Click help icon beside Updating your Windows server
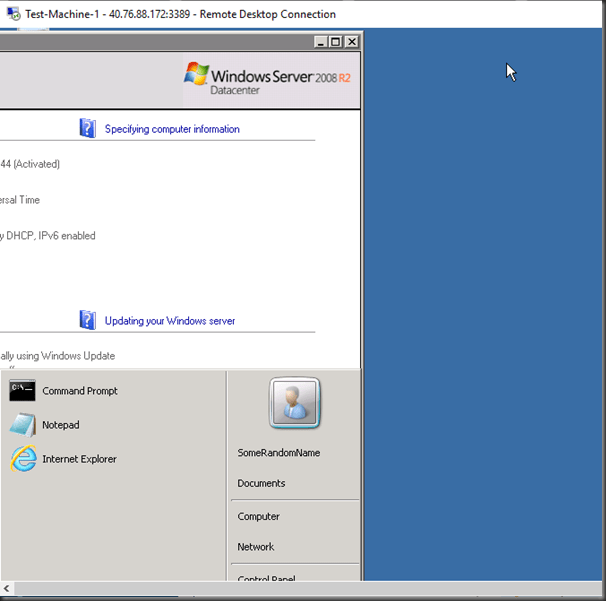Screen dimensions: 606x601 (x=88, y=320)
